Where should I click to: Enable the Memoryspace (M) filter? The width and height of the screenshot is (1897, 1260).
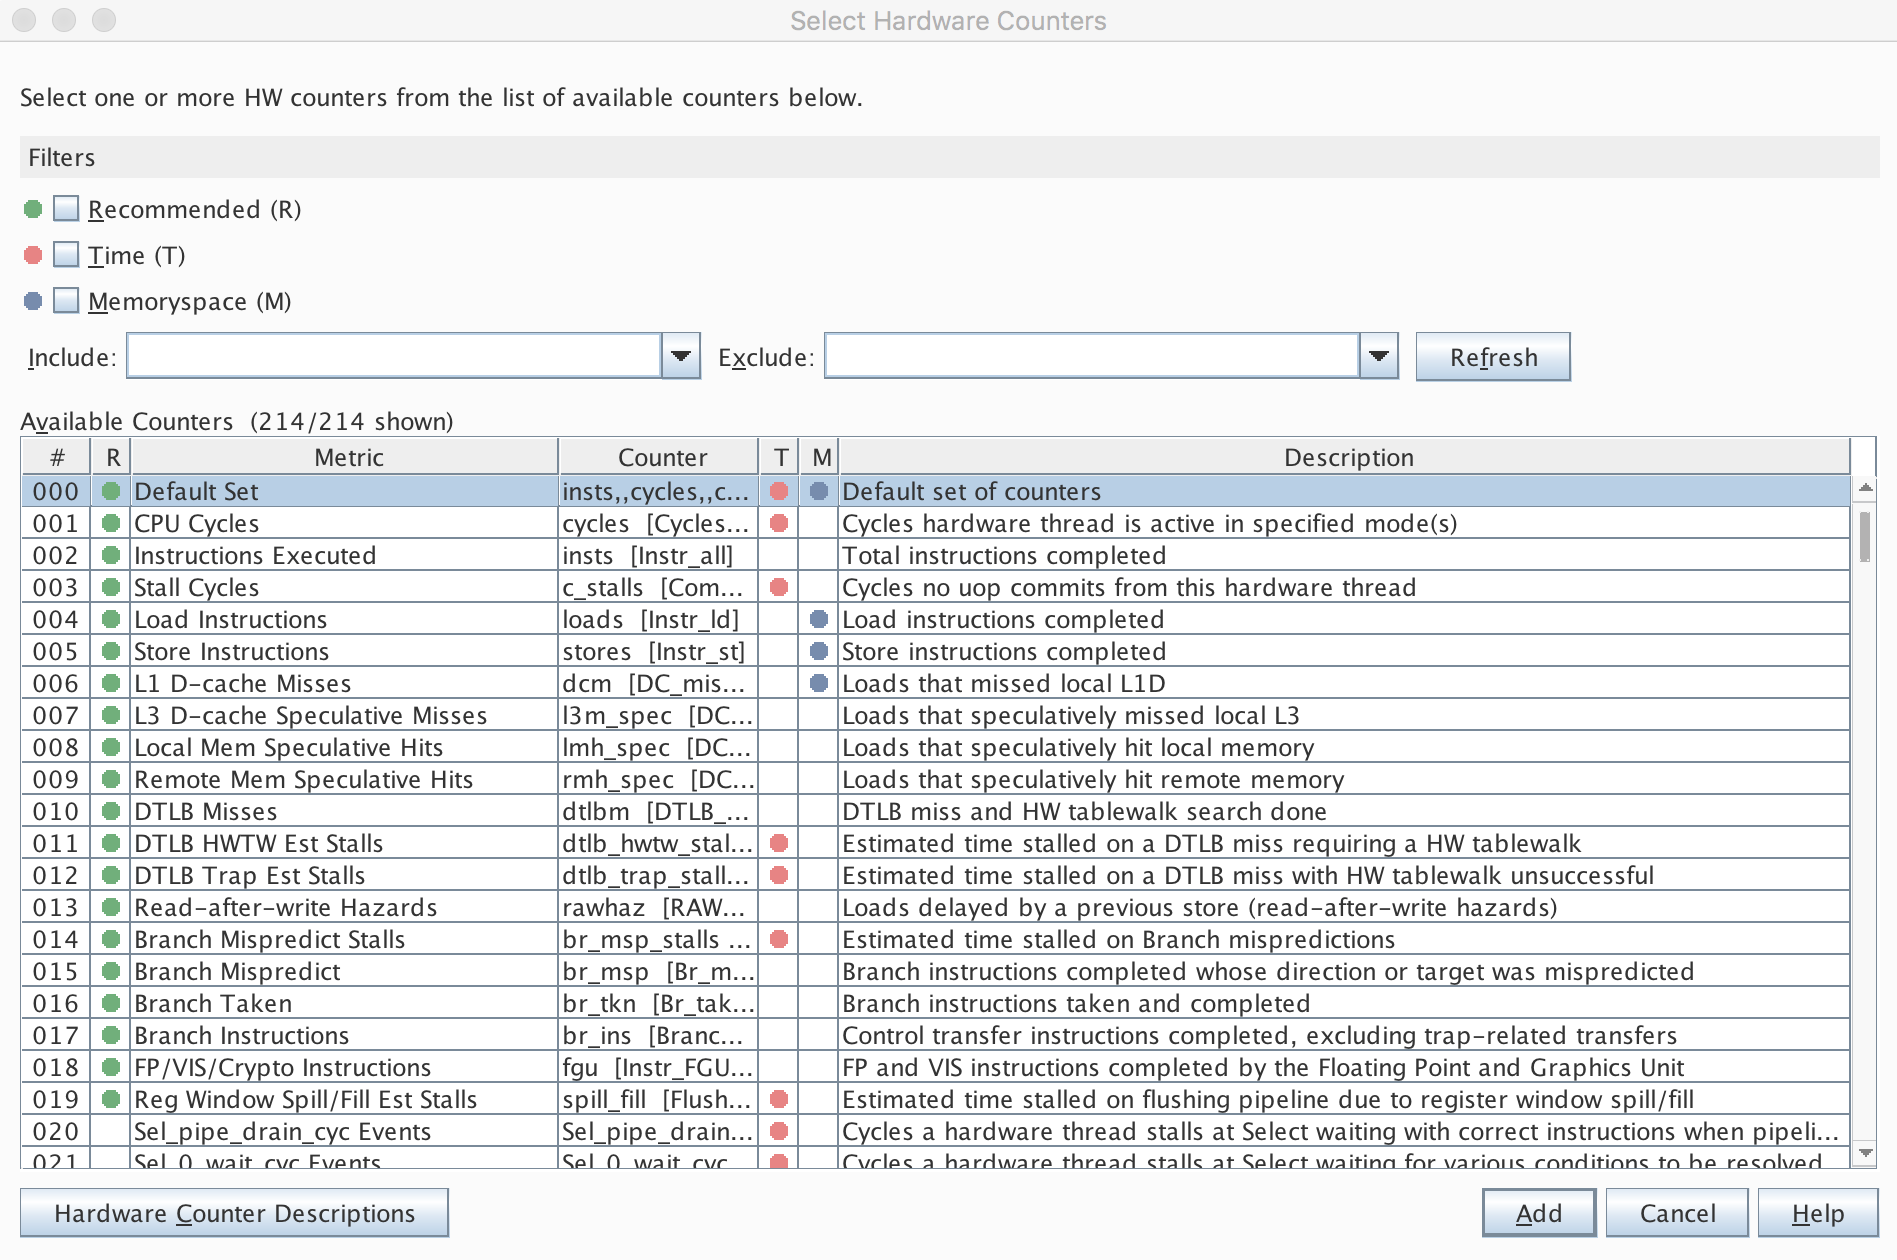[66, 301]
